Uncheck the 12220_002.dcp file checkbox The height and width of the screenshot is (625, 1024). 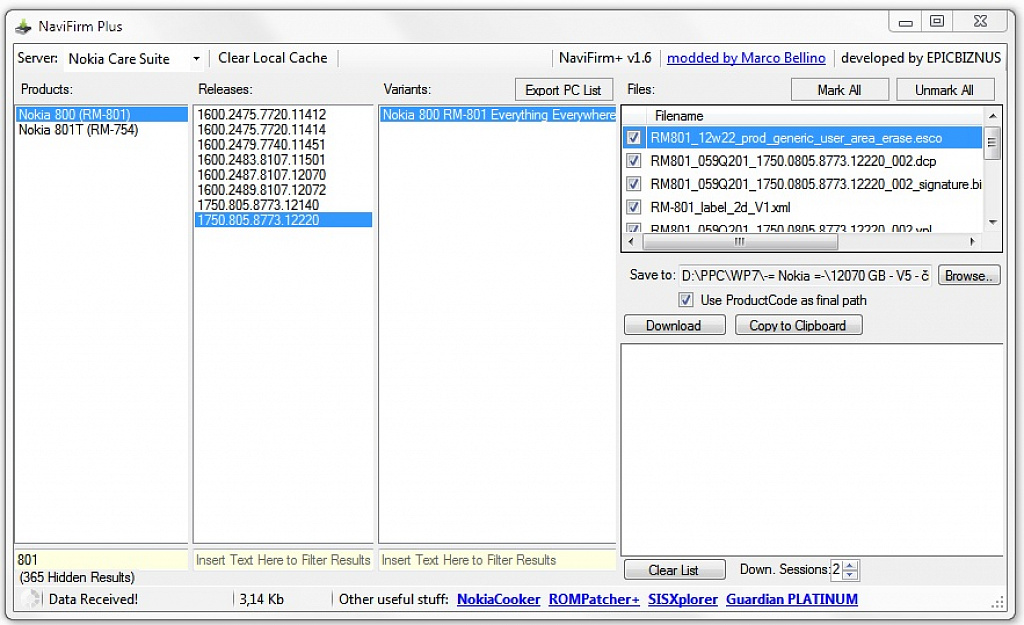(633, 161)
